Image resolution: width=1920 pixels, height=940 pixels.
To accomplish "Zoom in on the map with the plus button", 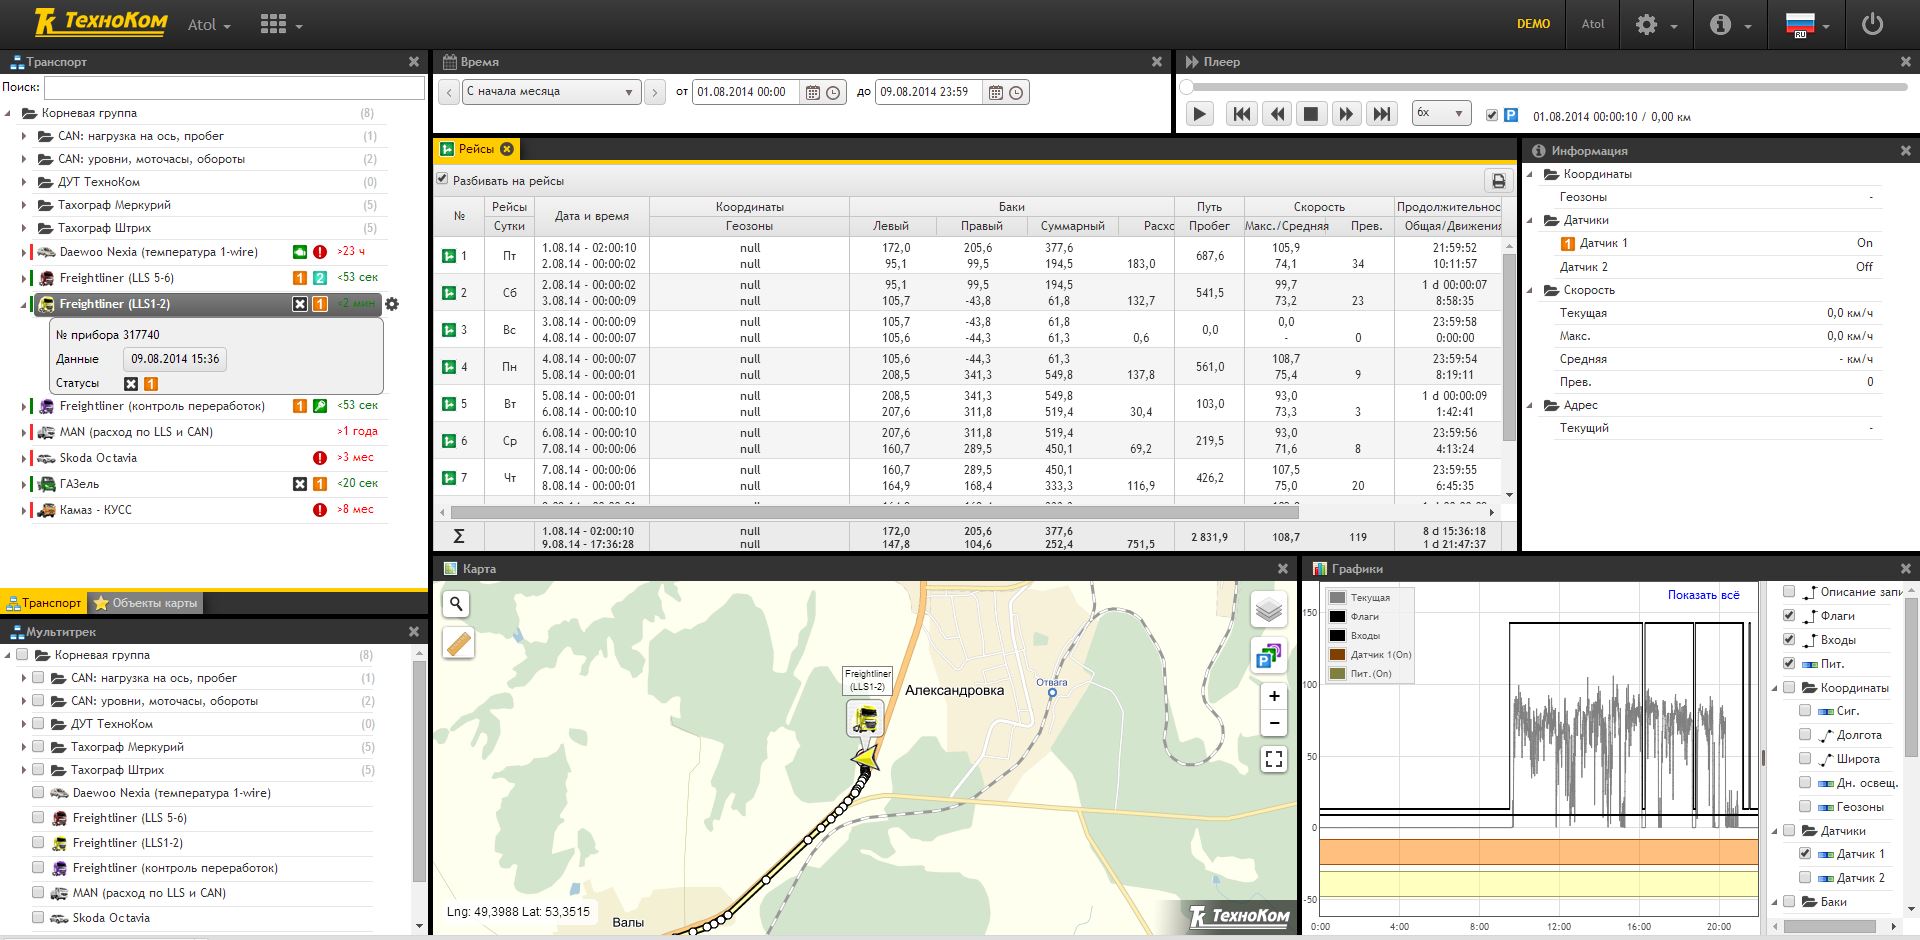I will (1273, 696).
